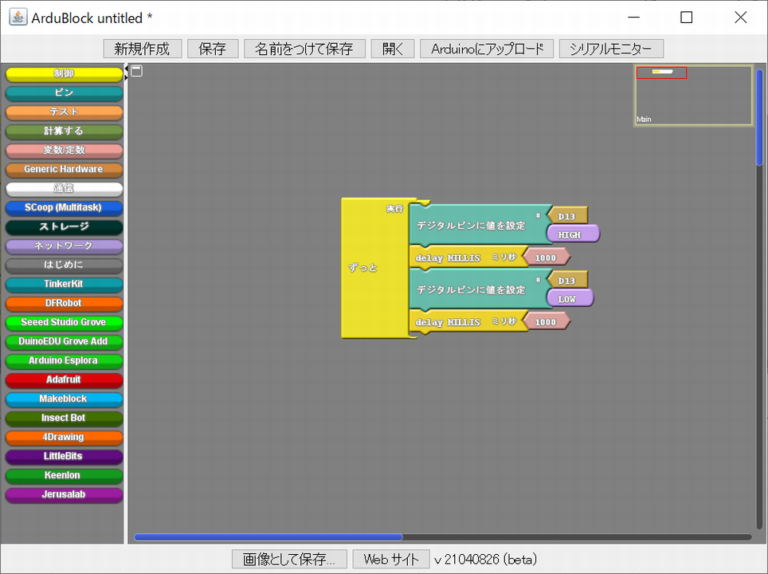Click Arduinoにアップロード to upload
The height and width of the screenshot is (574, 768).
[486, 48]
